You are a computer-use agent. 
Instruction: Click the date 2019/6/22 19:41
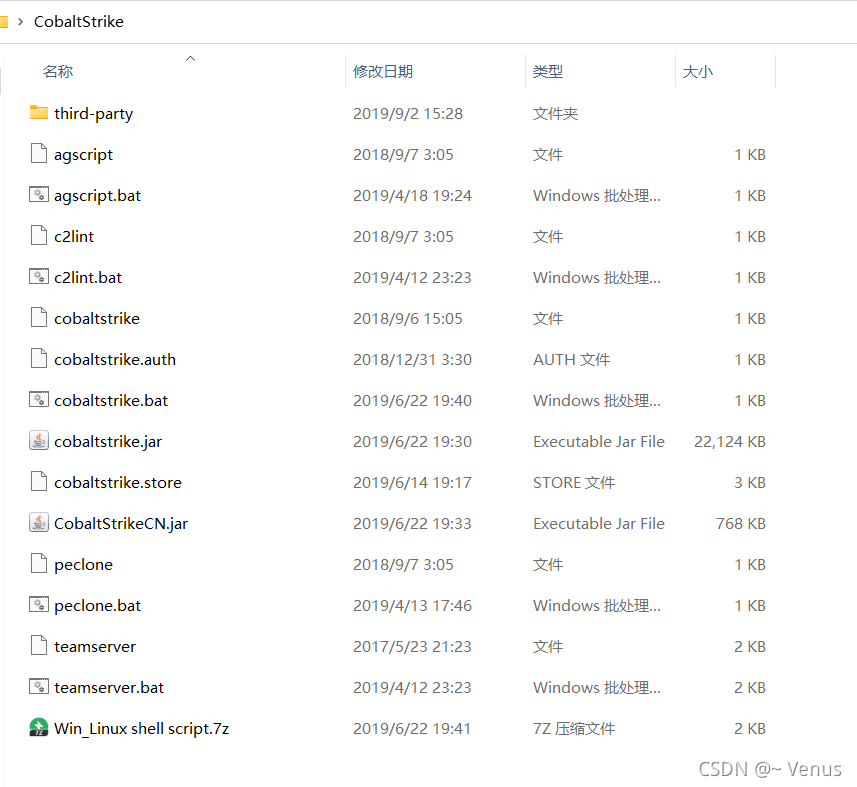[x=412, y=729]
